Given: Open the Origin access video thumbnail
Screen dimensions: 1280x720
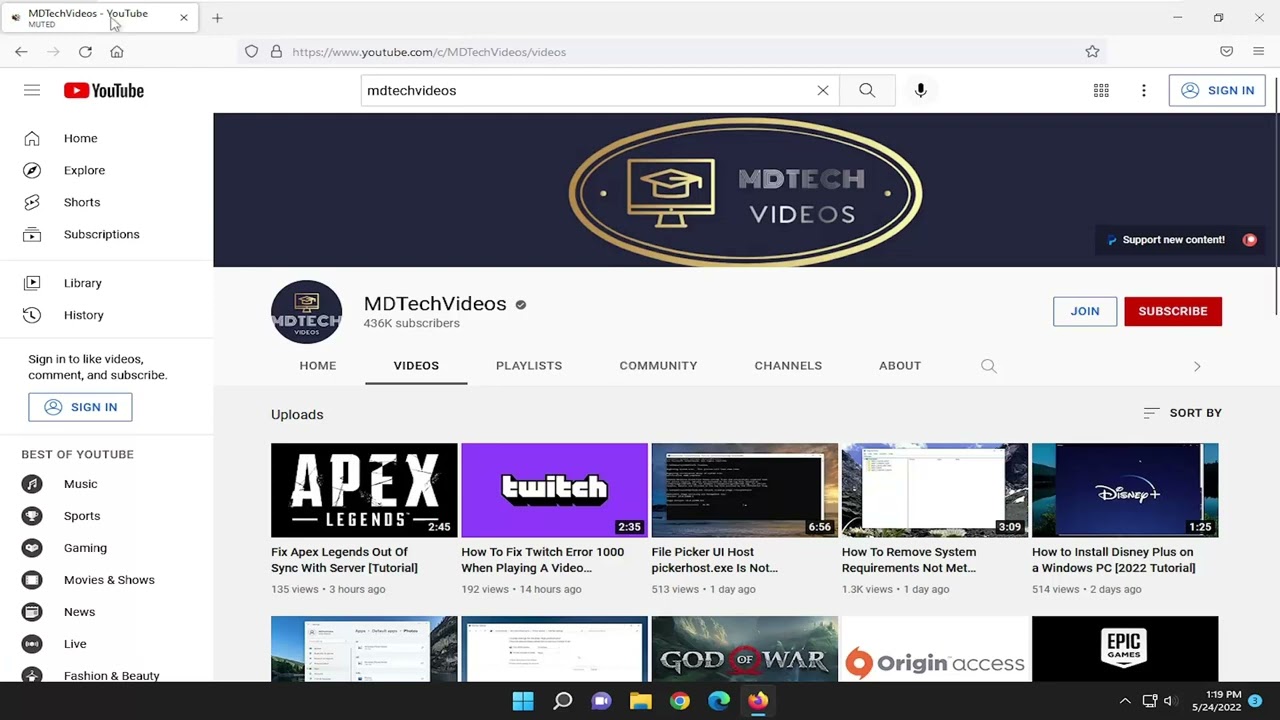Looking at the screenshot, I should coord(935,649).
